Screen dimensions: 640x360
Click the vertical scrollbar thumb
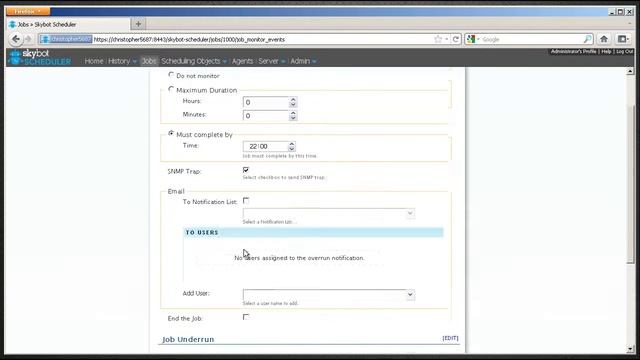pos(630,184)
